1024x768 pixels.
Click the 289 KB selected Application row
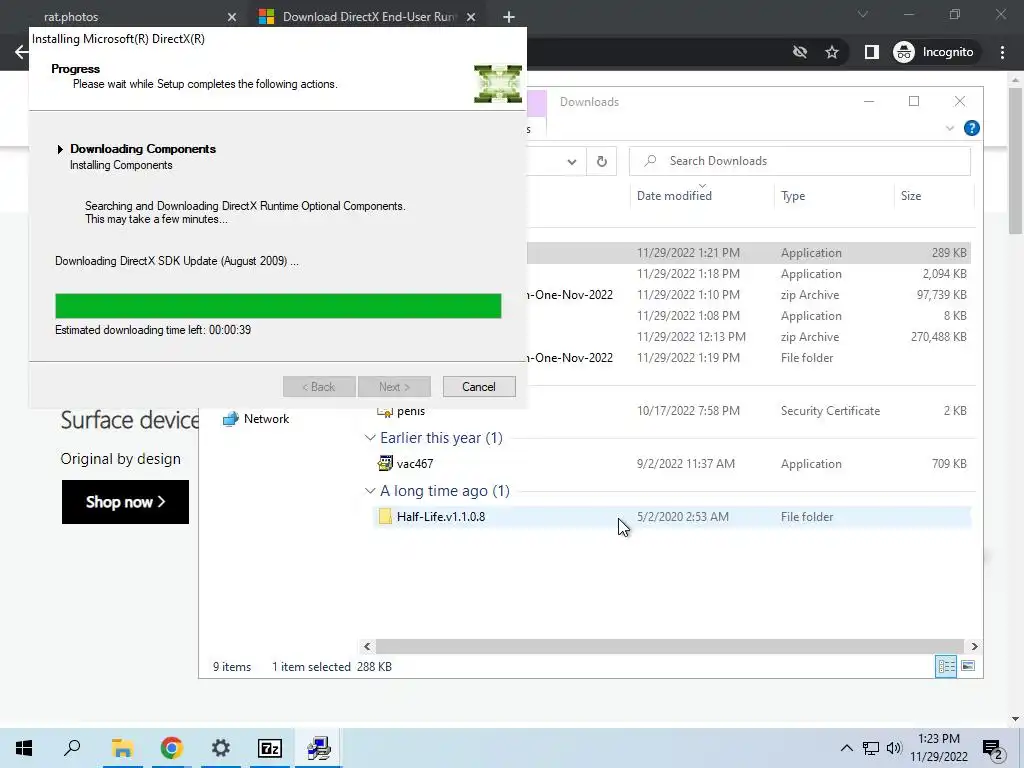pos(748,253)
